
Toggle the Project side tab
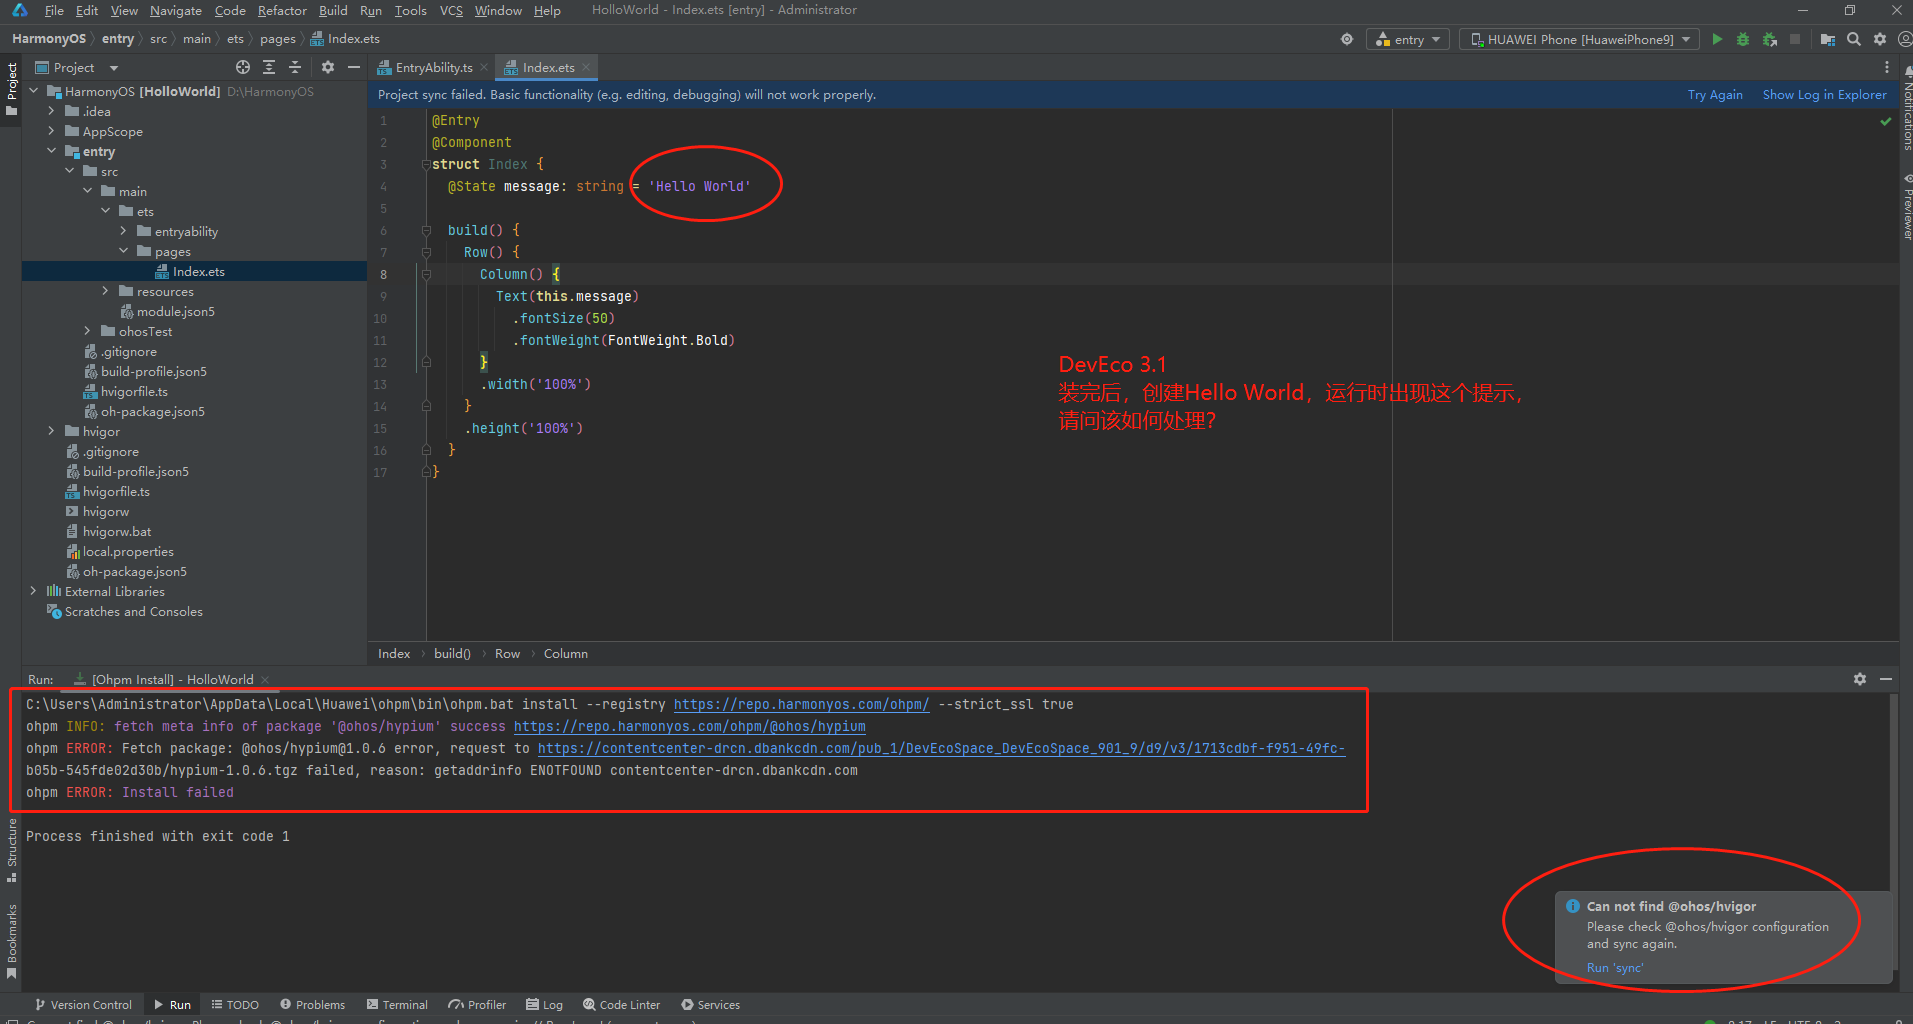12,88
